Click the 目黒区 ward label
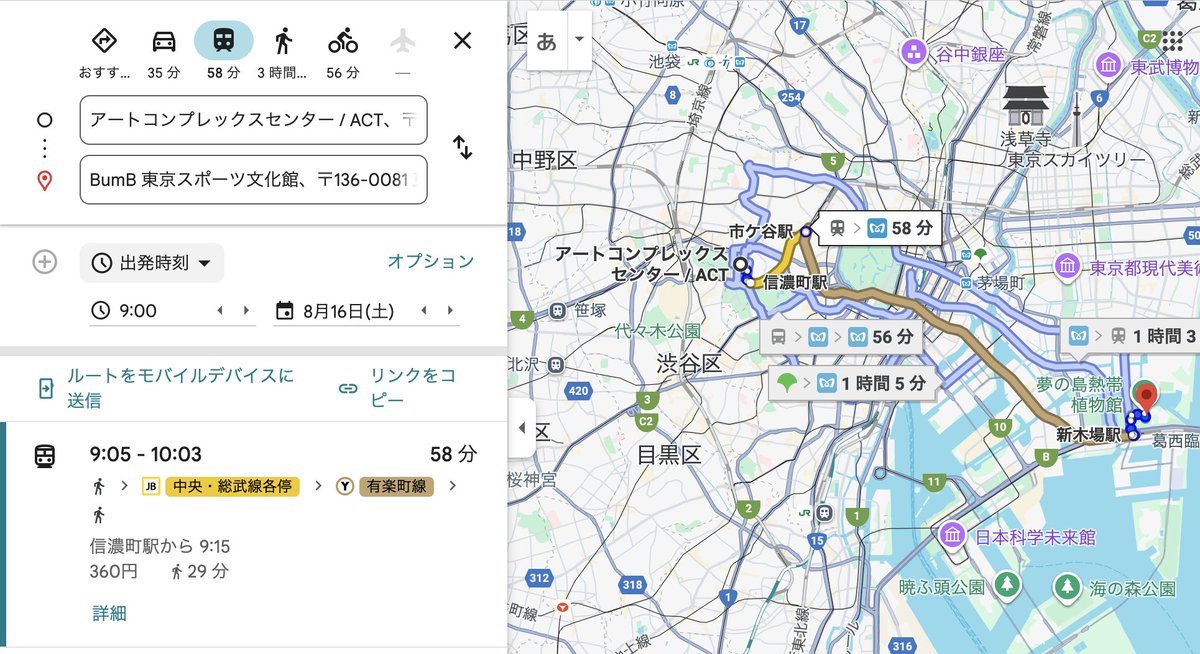This screenshot has height=654, width=1200. (670, 456)
